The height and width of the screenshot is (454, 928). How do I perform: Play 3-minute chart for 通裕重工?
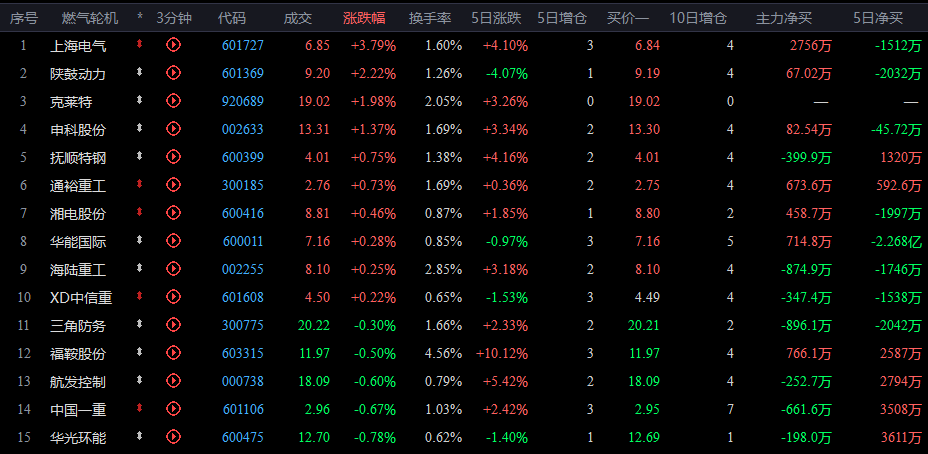click(x=173, y=185)
